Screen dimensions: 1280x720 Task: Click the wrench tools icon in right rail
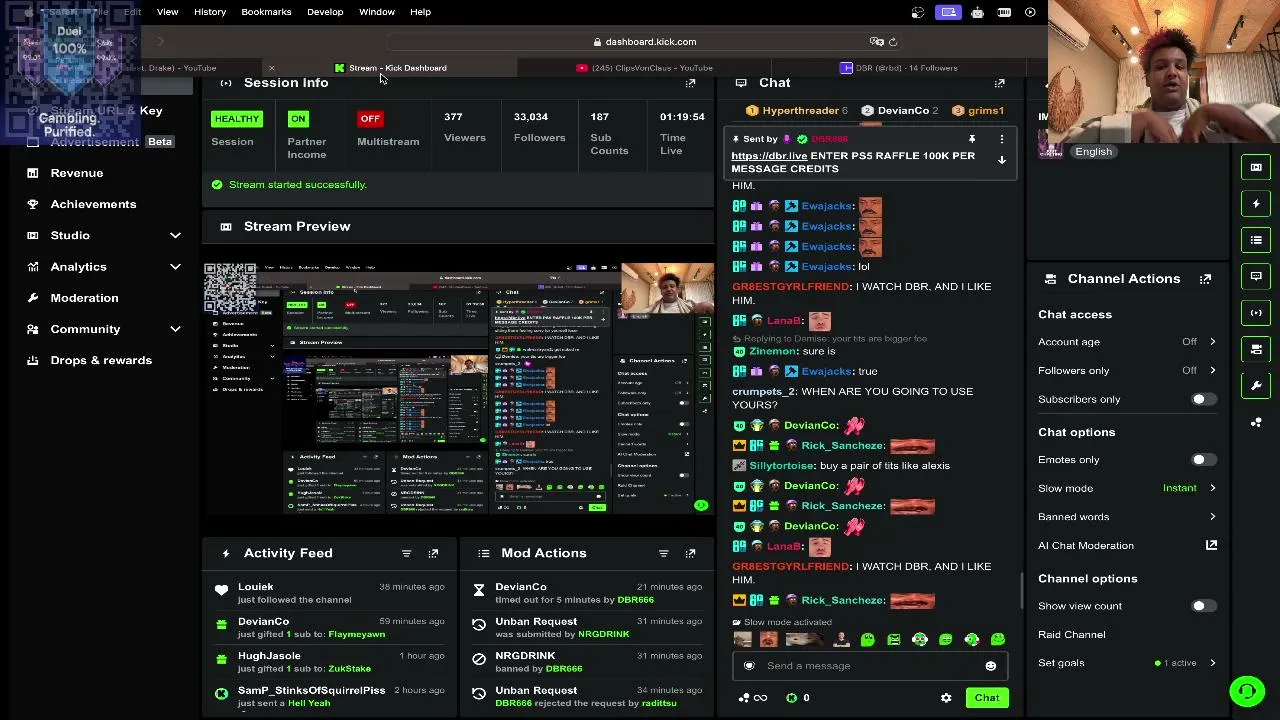point(1256,385)
